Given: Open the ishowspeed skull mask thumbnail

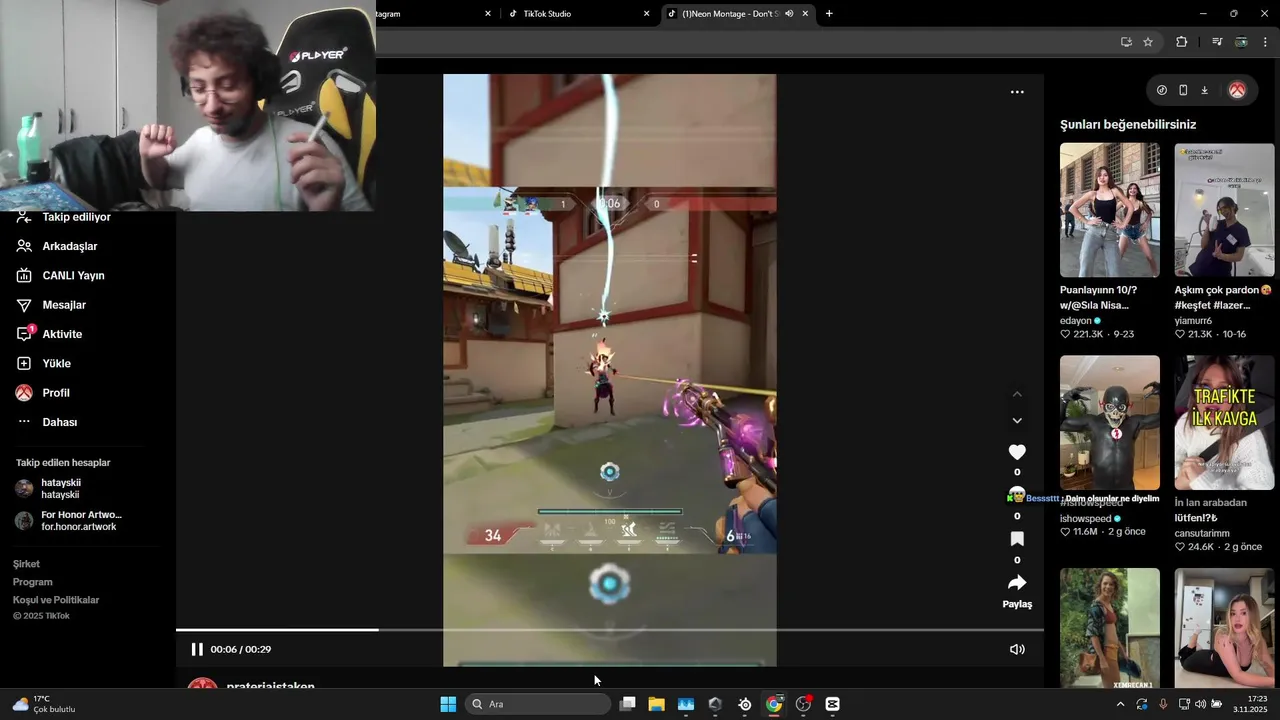Looking at the screenshot, I should pyautogui.click(x=1110, y=422).
